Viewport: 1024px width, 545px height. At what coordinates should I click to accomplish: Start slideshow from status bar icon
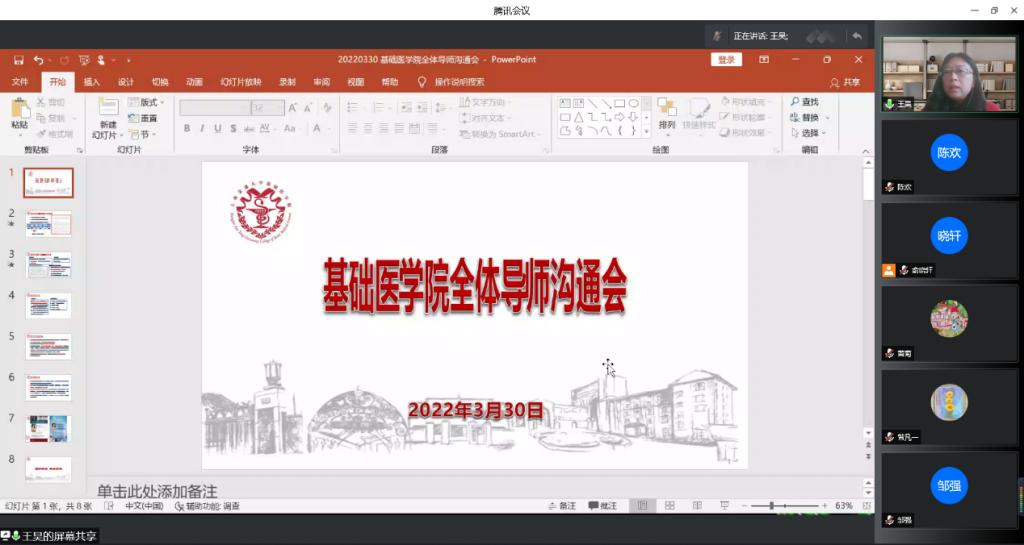(724, 506)
